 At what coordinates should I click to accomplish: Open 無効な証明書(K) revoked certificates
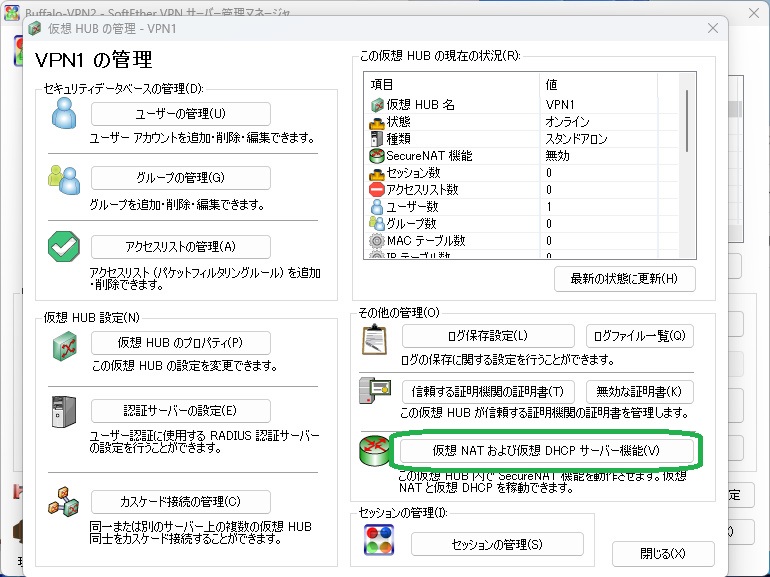640,392
